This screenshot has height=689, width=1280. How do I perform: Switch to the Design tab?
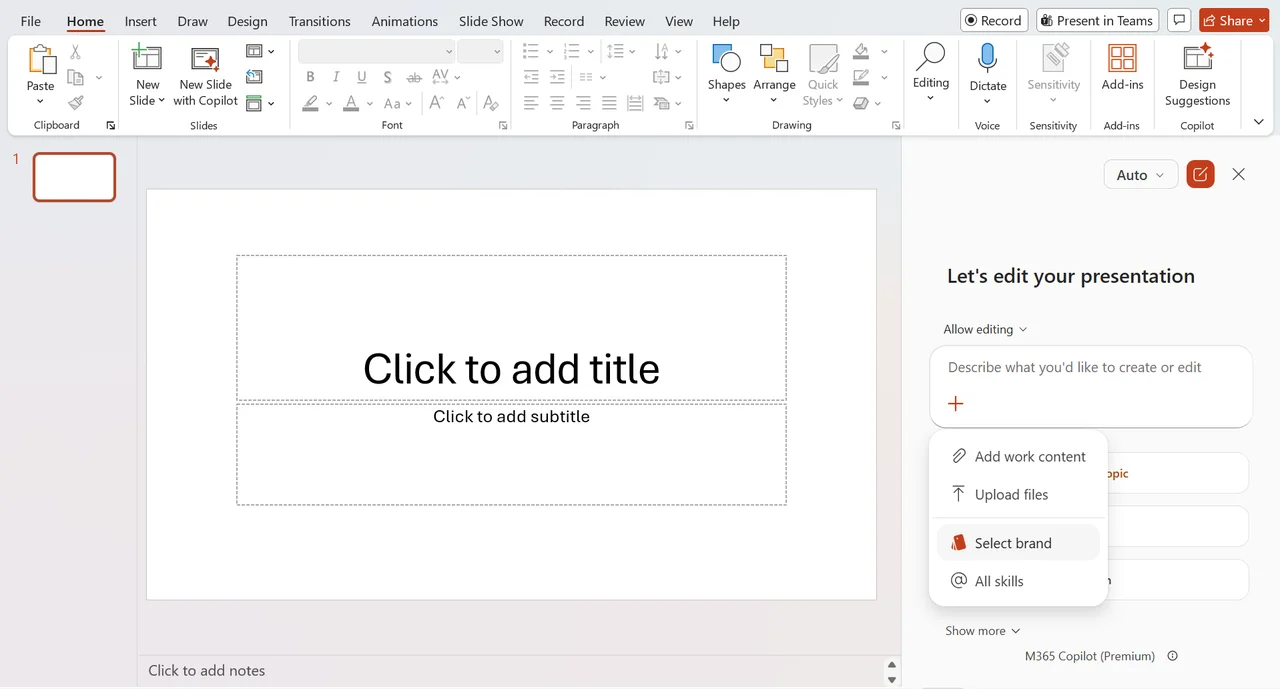pos(247,21)
